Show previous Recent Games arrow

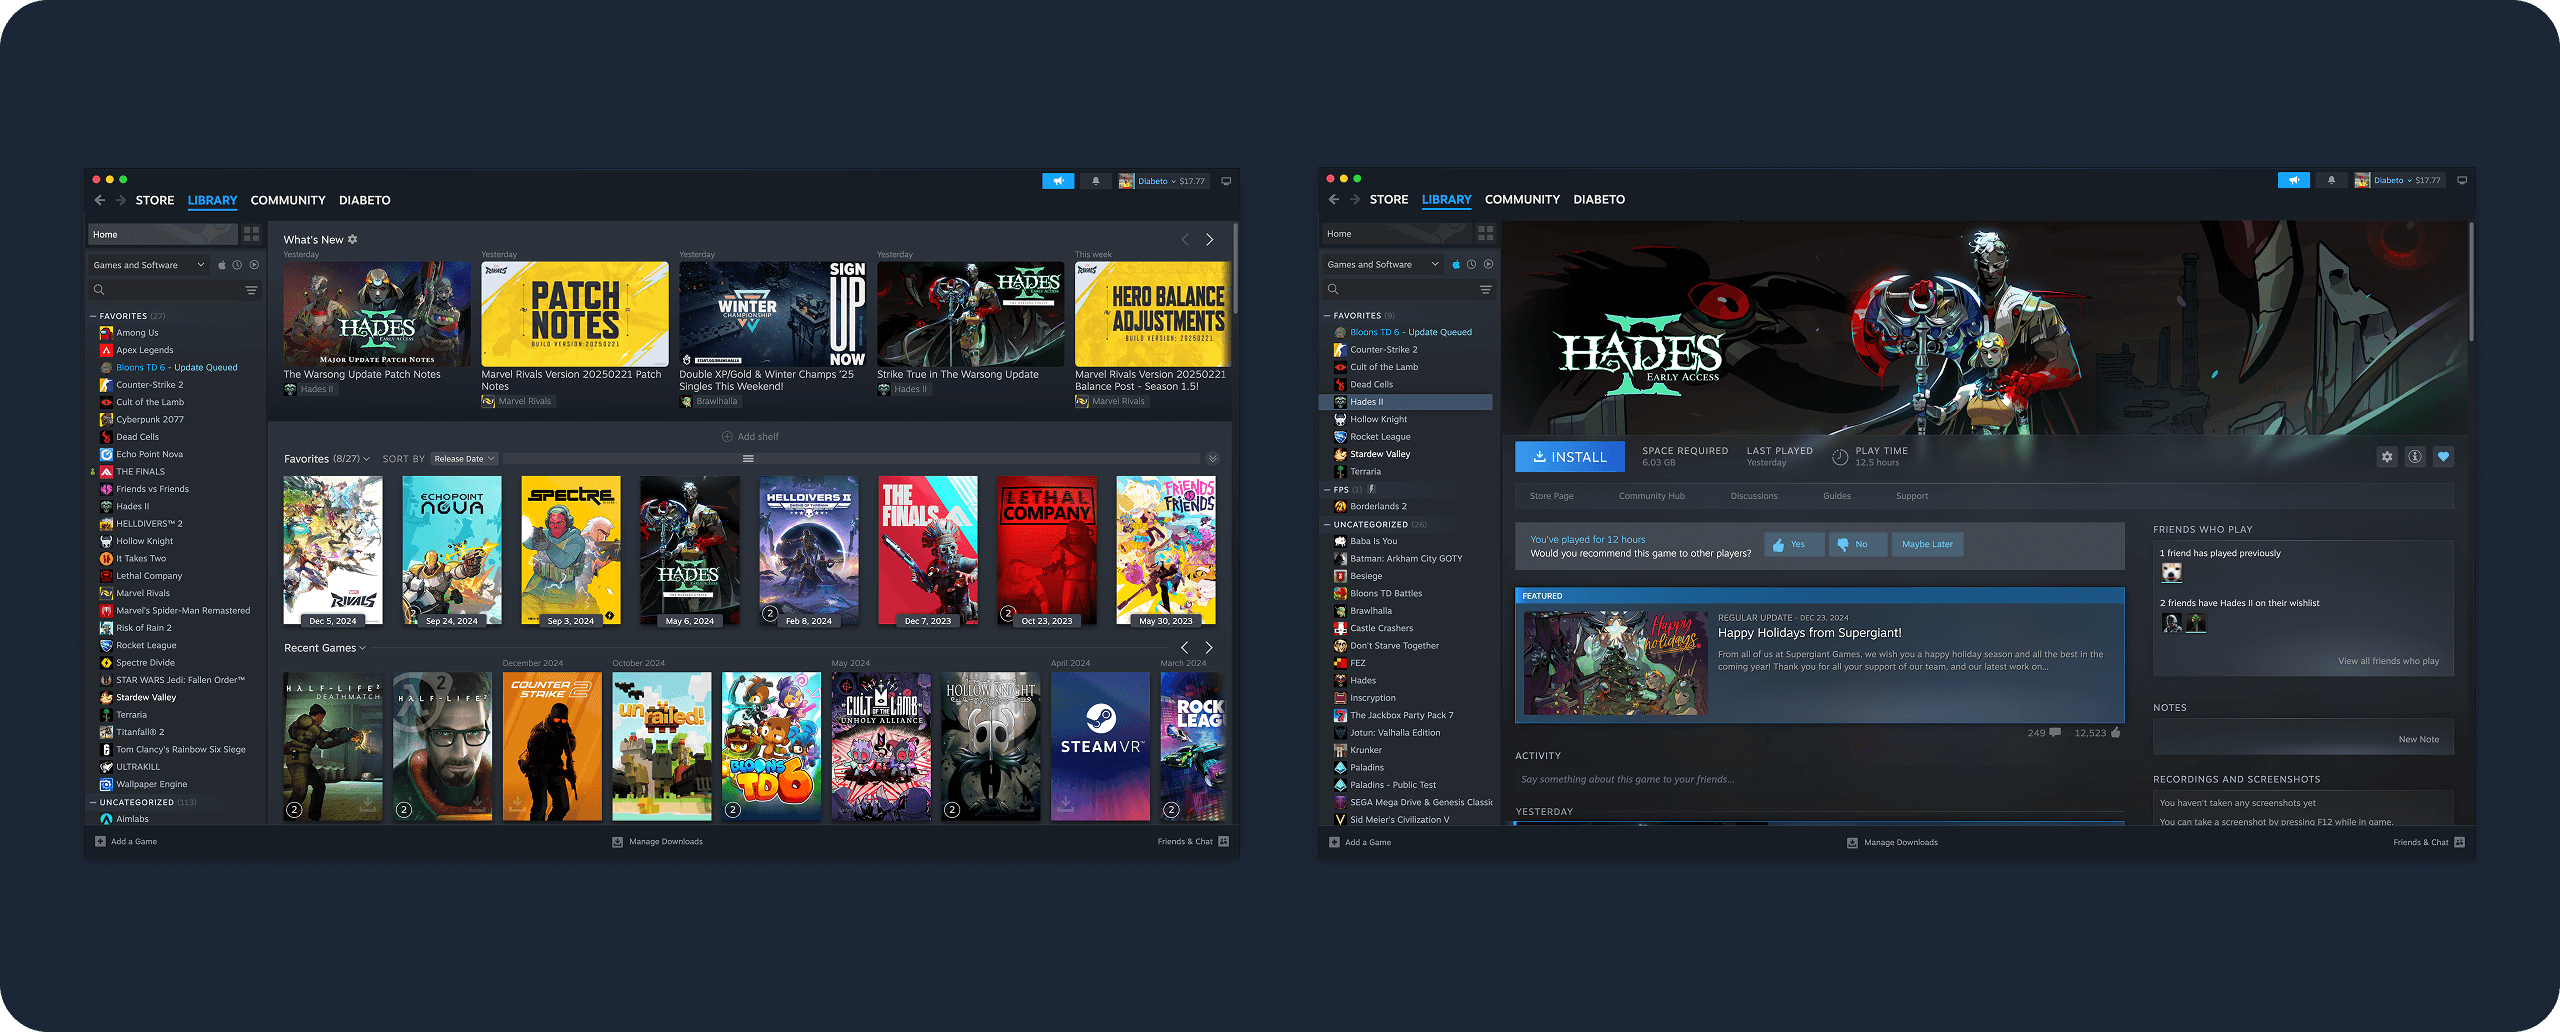(x=1185, y=647)
